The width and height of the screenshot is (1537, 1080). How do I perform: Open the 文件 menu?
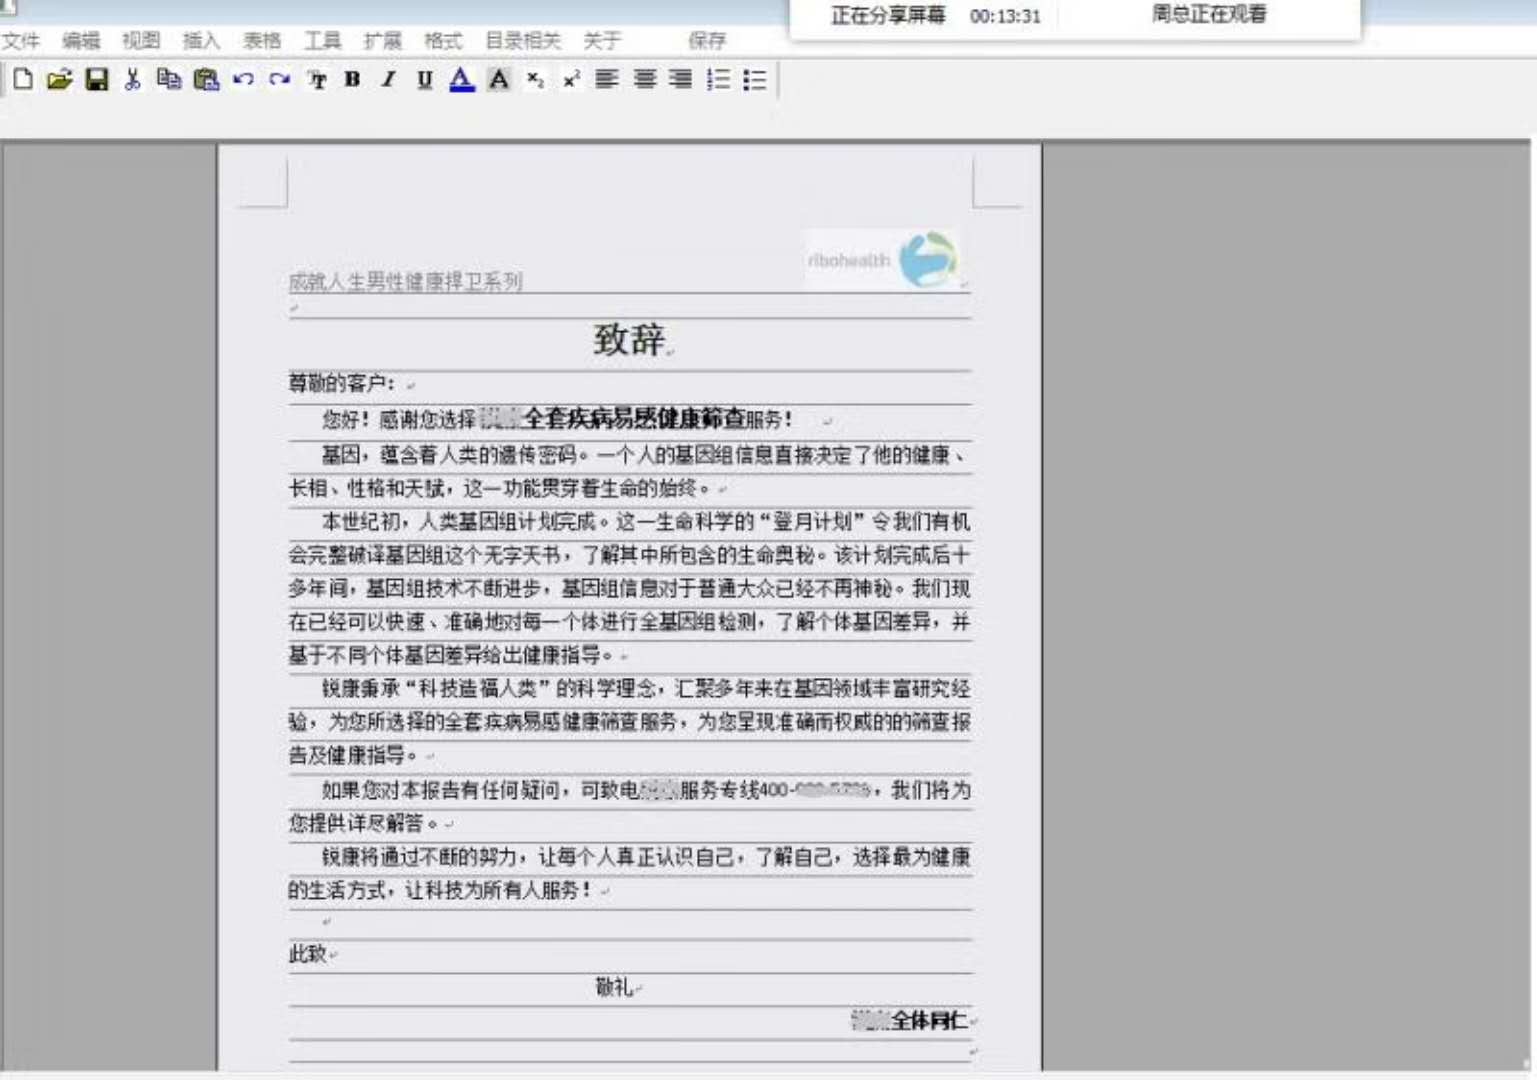point(21,41)
